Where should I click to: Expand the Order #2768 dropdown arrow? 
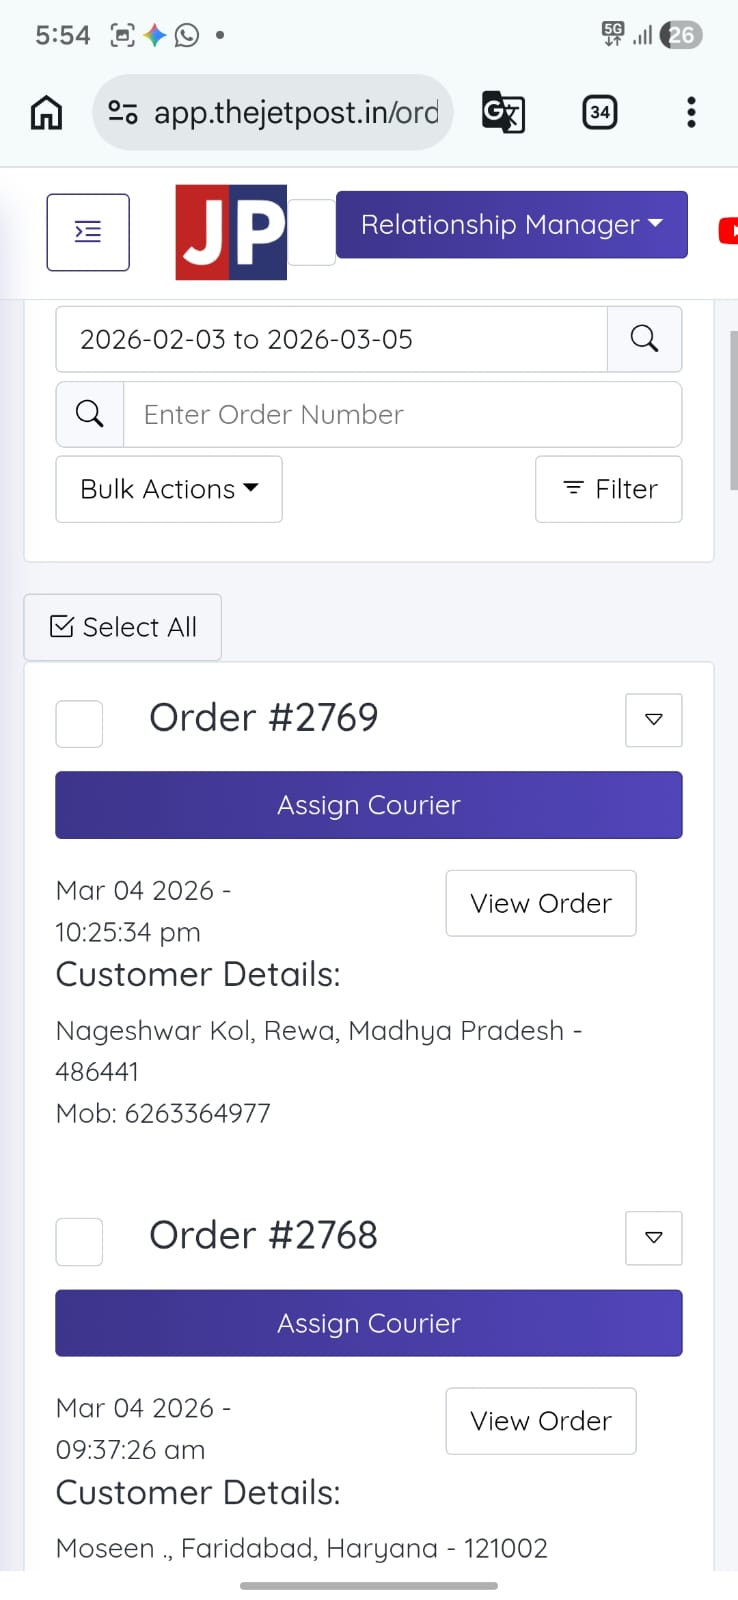(653, 1238)
